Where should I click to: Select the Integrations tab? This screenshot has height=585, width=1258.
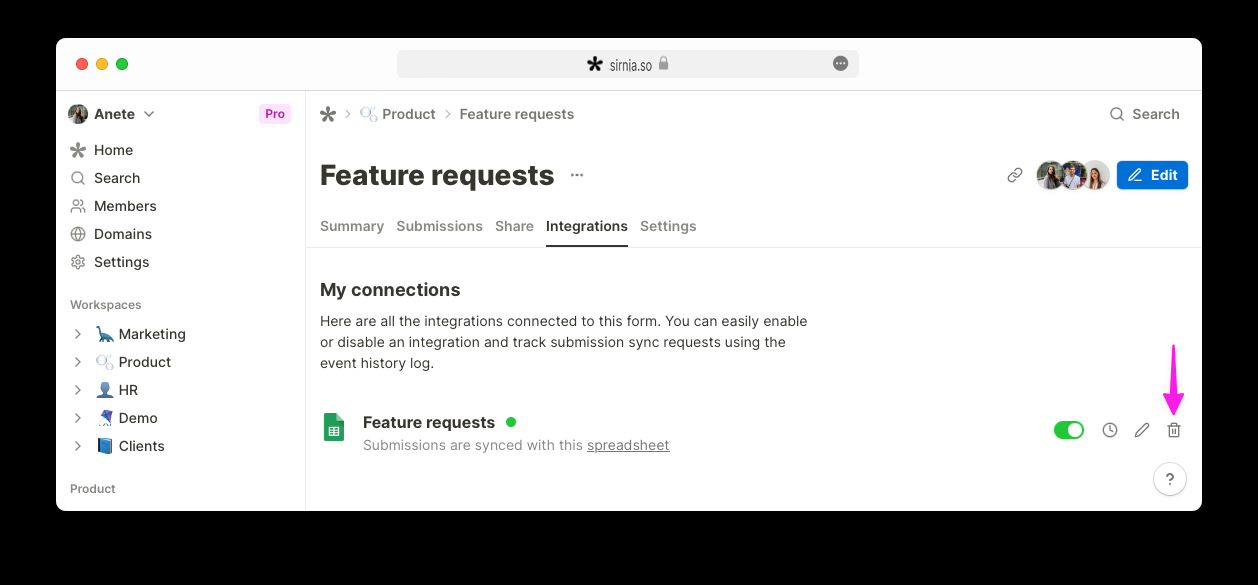(x=587, y=226)
